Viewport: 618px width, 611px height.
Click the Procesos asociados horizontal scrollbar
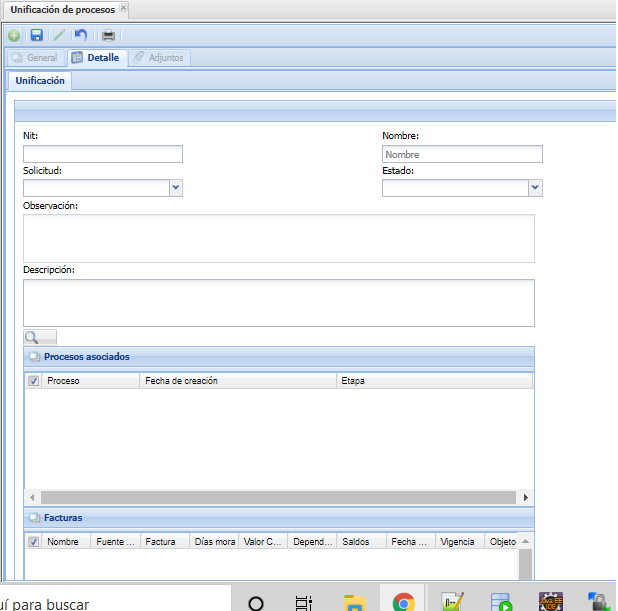click(x=278, y=497)
